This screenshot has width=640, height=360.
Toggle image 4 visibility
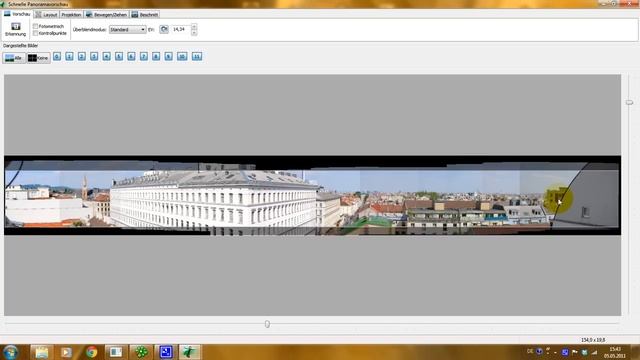click(107, 56)
